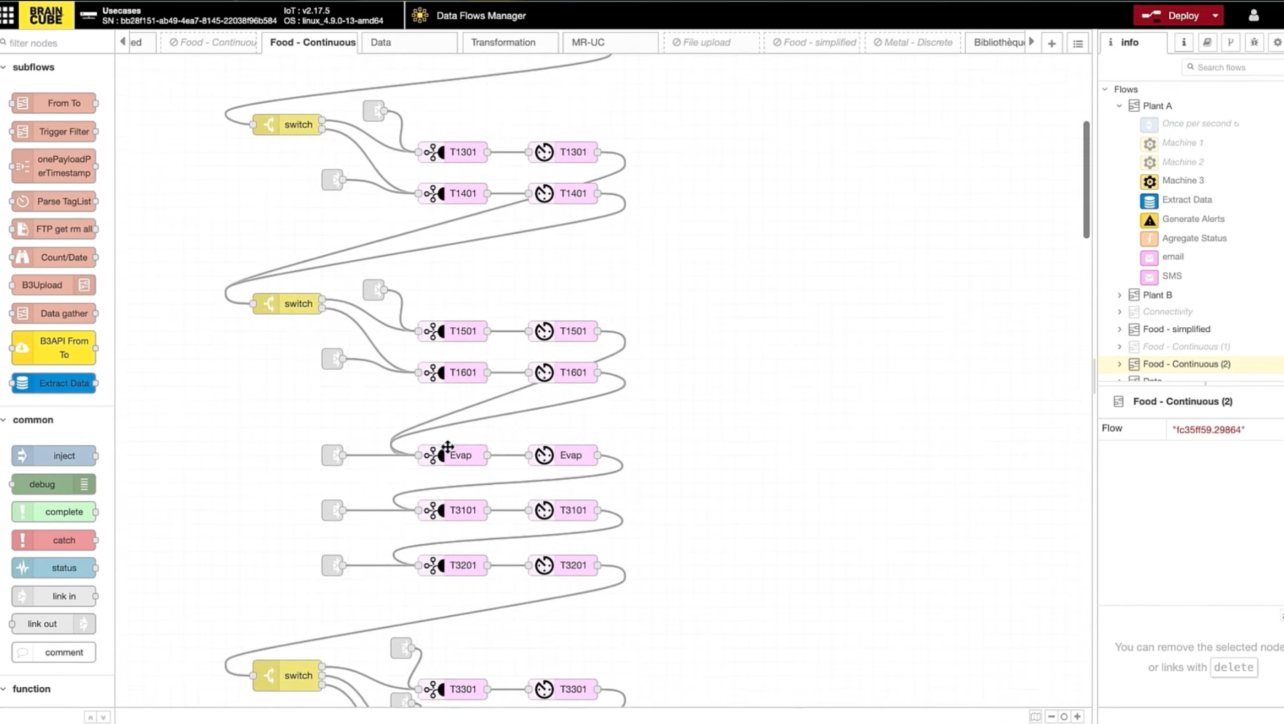The width and height of the screenshot is (1284, 724).
Task: Switch to the Transformation flow tab
Action: click(x=503, y=42)
